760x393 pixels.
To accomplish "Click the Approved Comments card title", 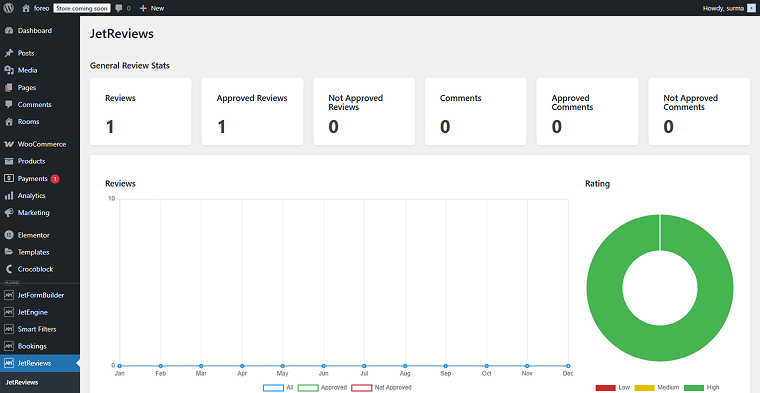I will coord(572,102).
